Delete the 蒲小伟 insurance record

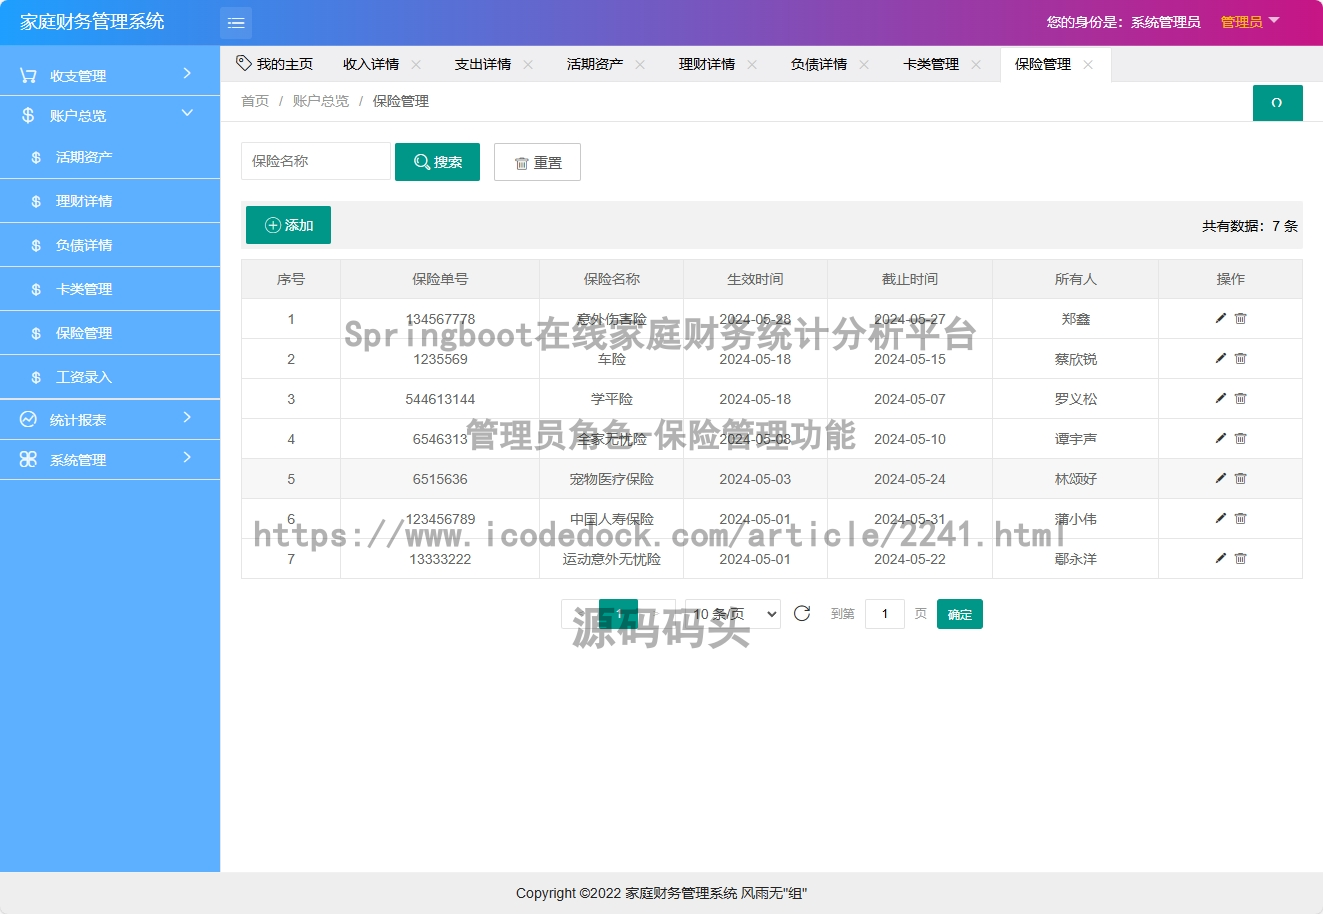[1241, 518]
